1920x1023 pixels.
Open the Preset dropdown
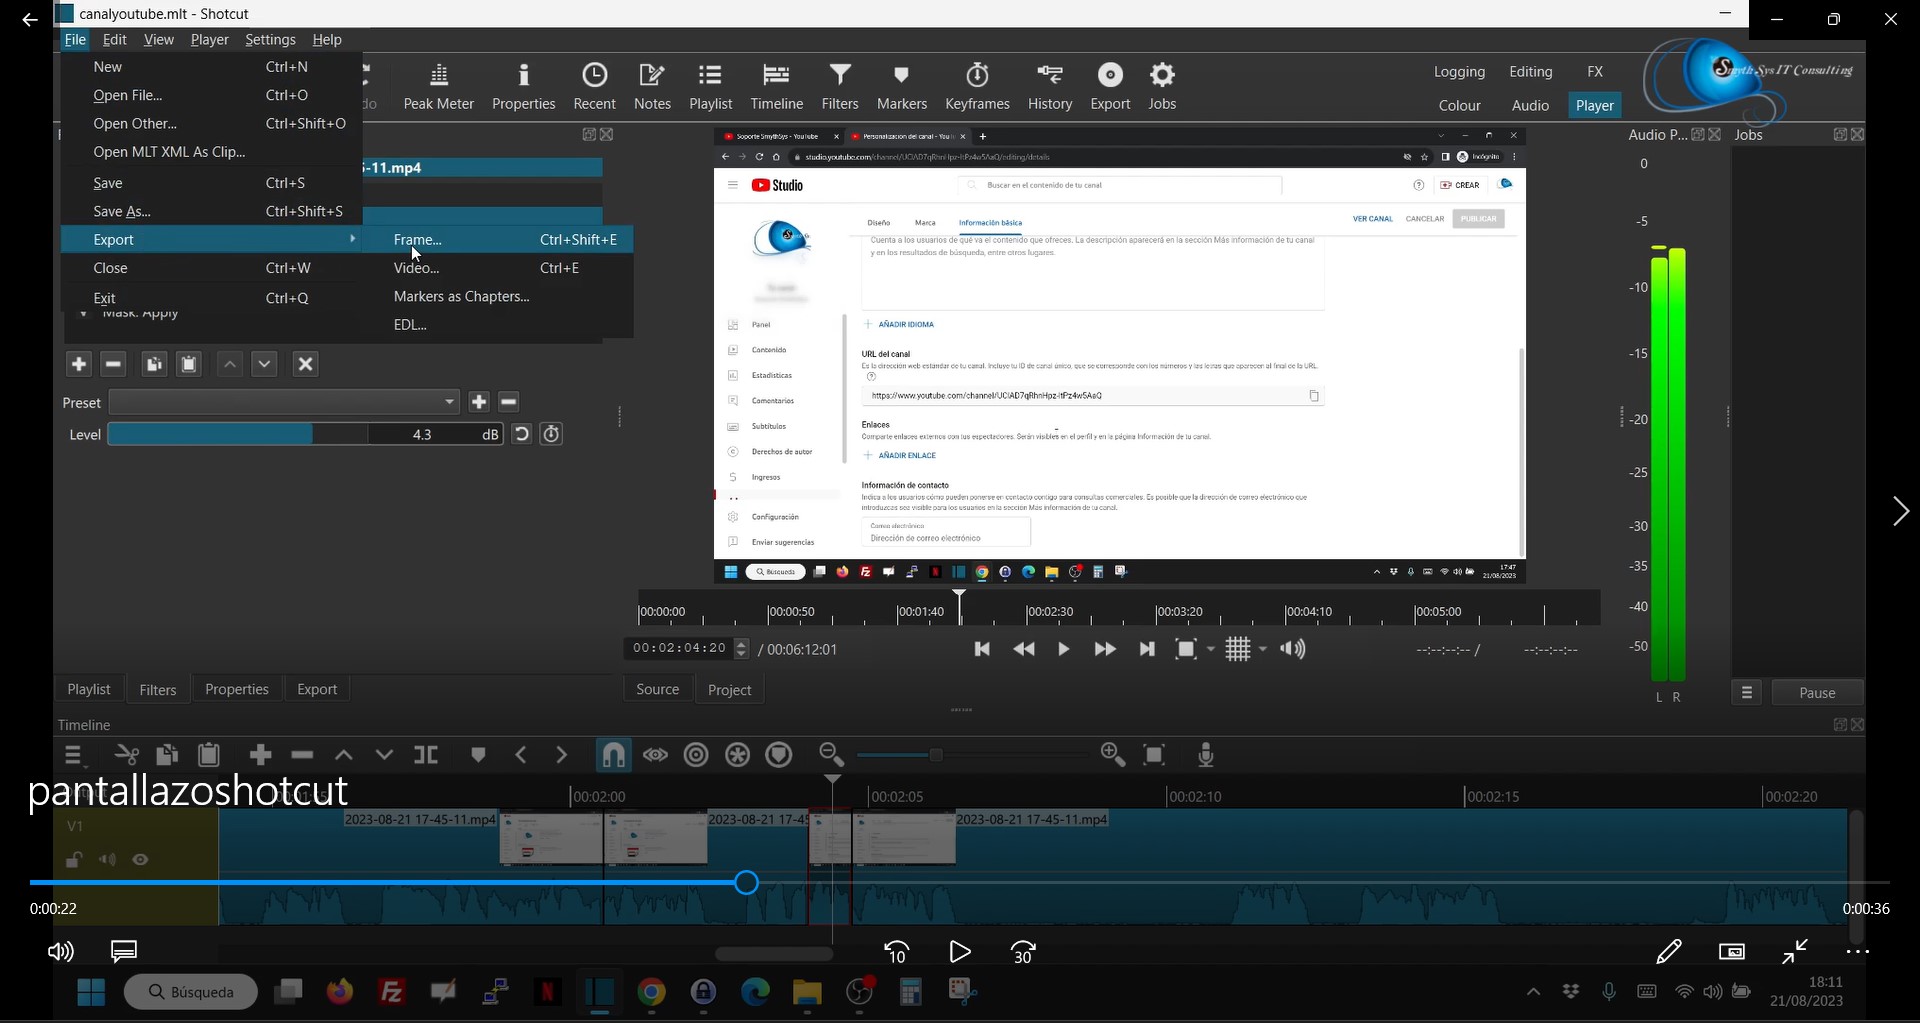pyautogui.click(x=284, y=402)
